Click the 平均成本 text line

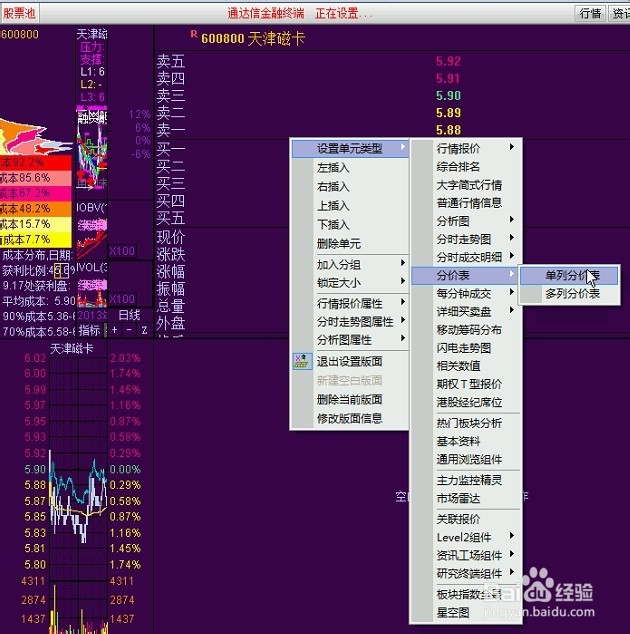coord(39,301)
